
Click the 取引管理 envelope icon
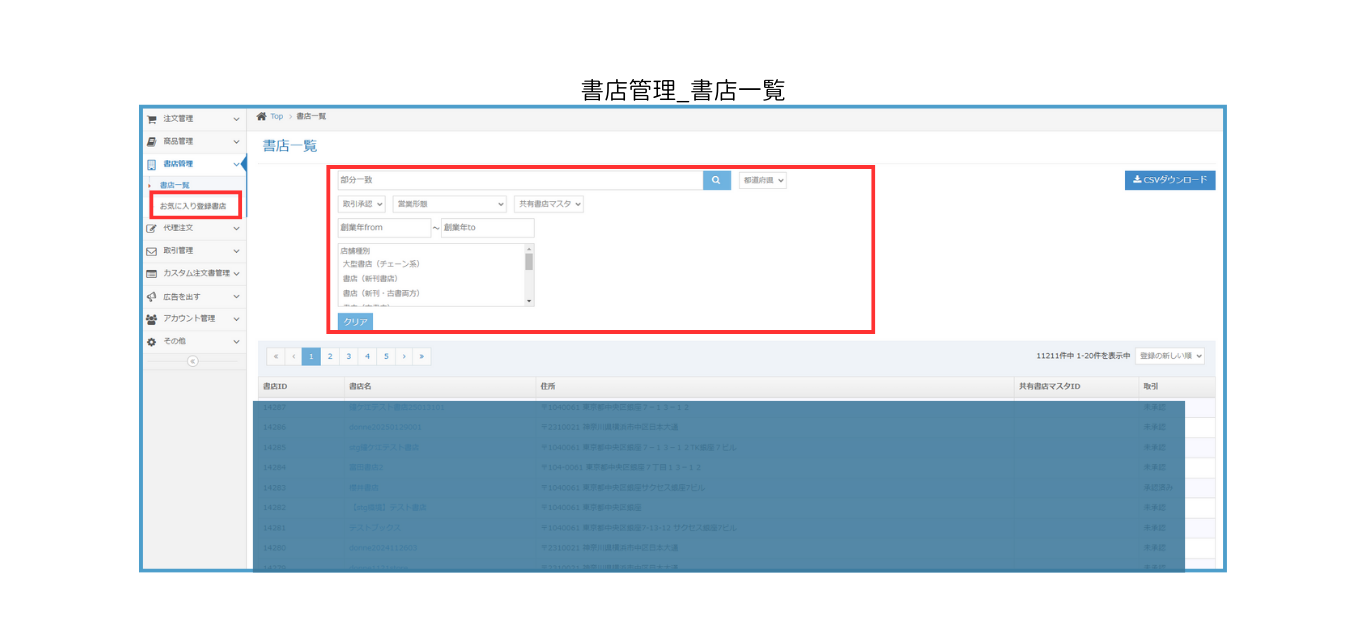tap(151, 251)
